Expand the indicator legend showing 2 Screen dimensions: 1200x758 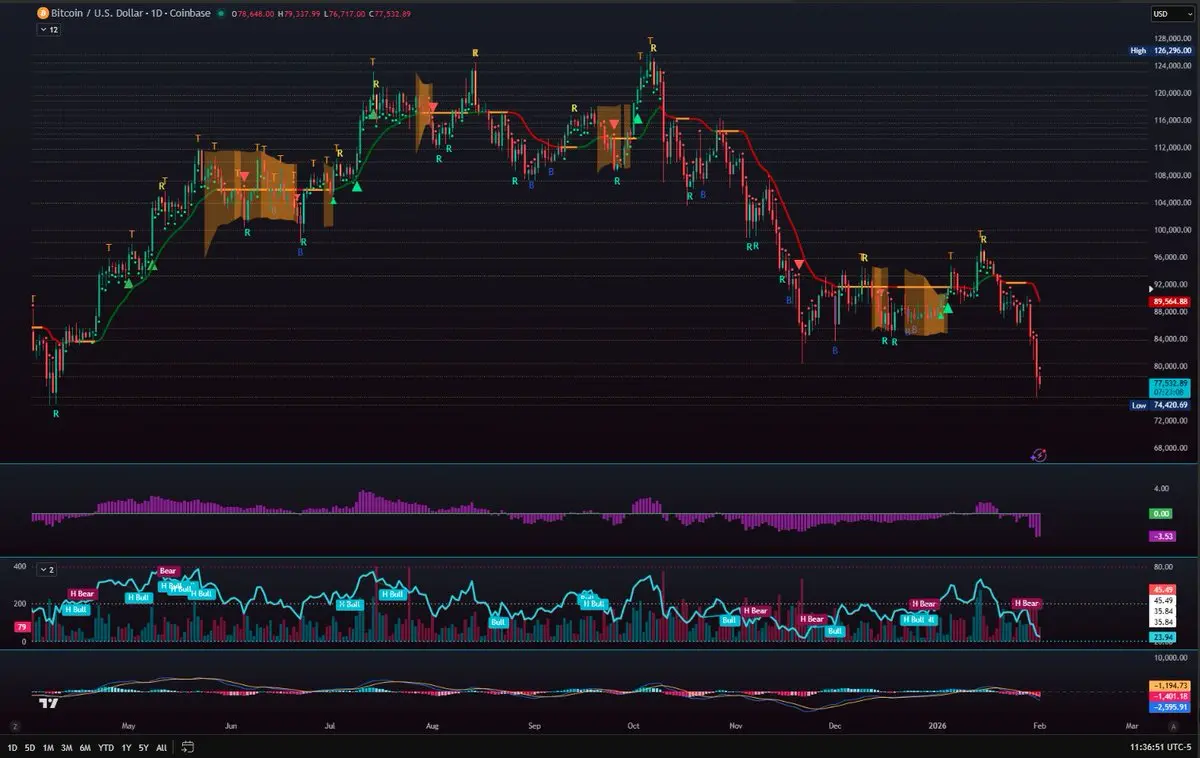click(x=47, y=569)
